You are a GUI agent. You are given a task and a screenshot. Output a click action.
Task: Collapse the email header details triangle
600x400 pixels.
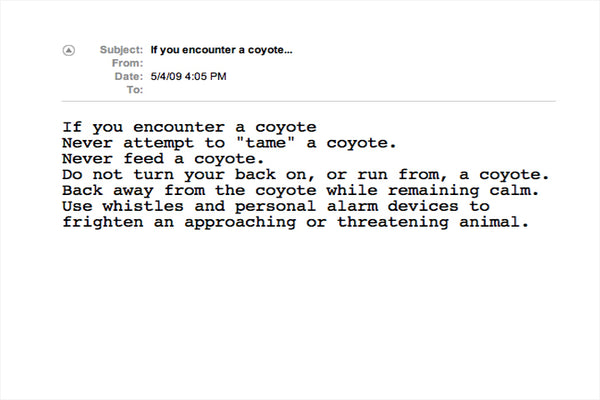[x=69, y=50]
